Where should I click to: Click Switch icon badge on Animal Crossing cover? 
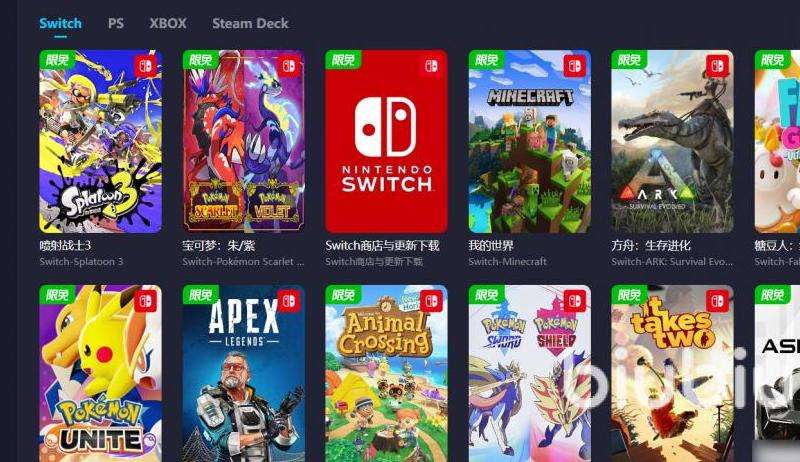(432, 301)
